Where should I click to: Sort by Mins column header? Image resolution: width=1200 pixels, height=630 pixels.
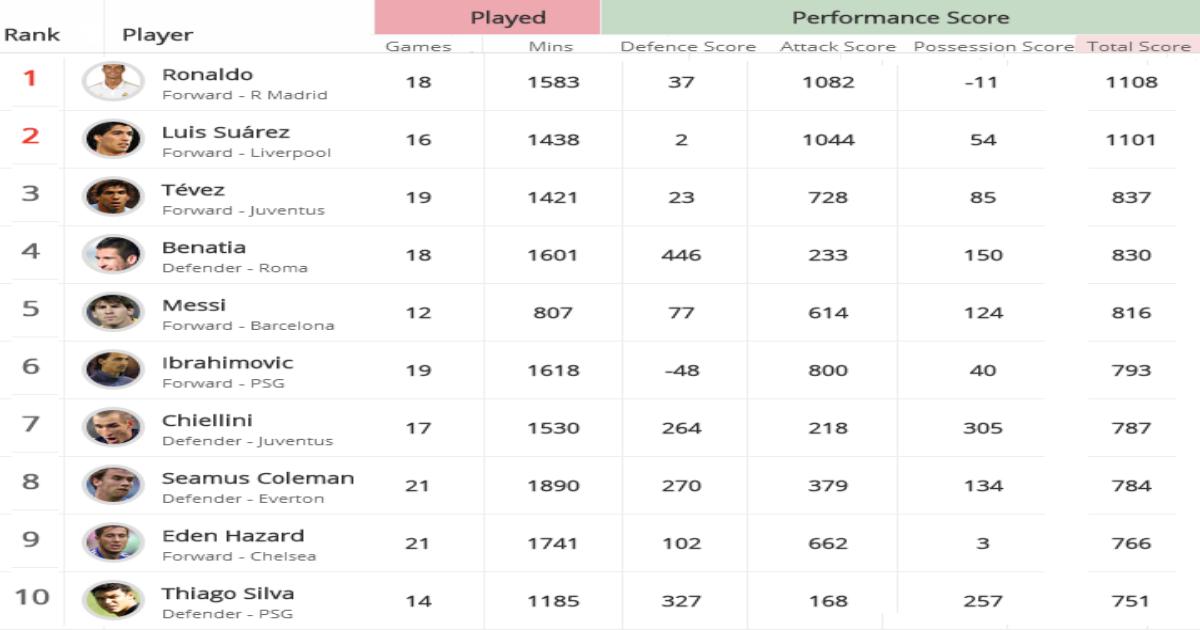point(551,46)
